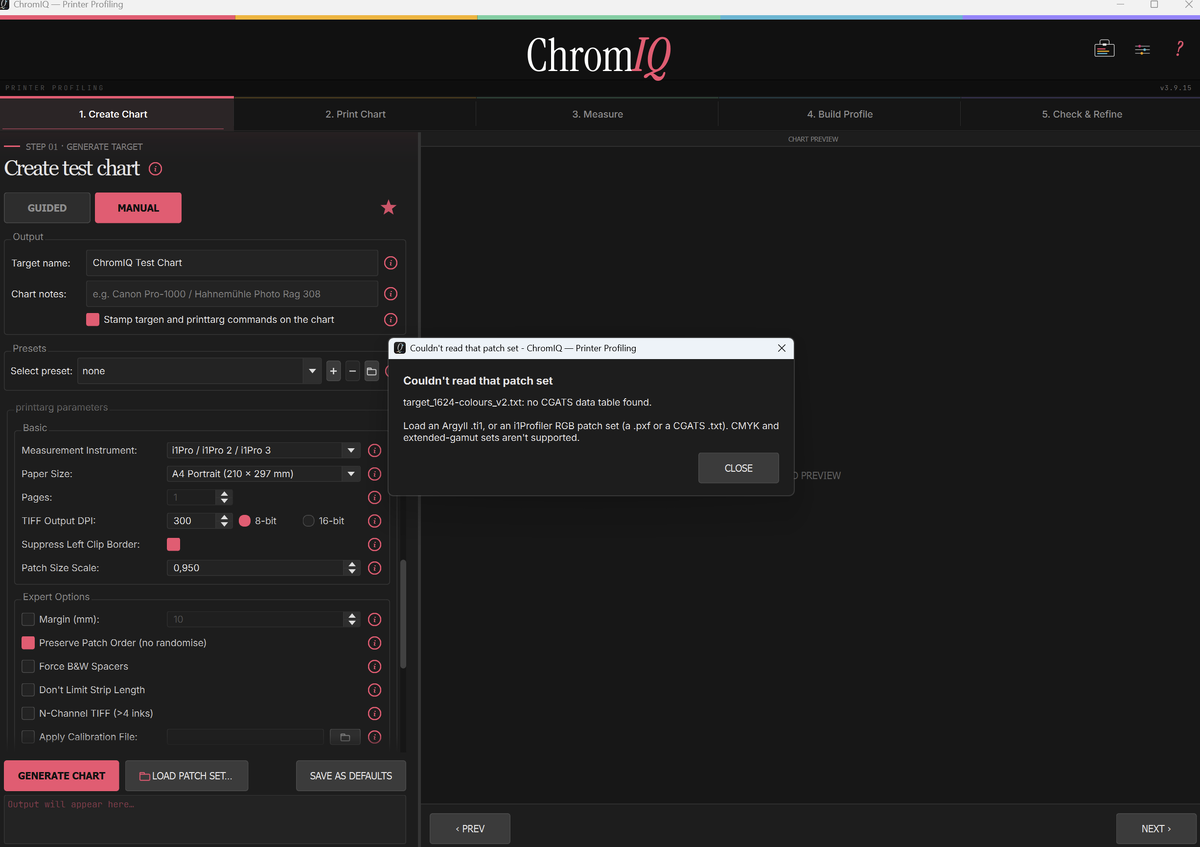Switch to the 3. Measure tab
The width and height of the screenshot is (1200, 847).
[597, 115]
